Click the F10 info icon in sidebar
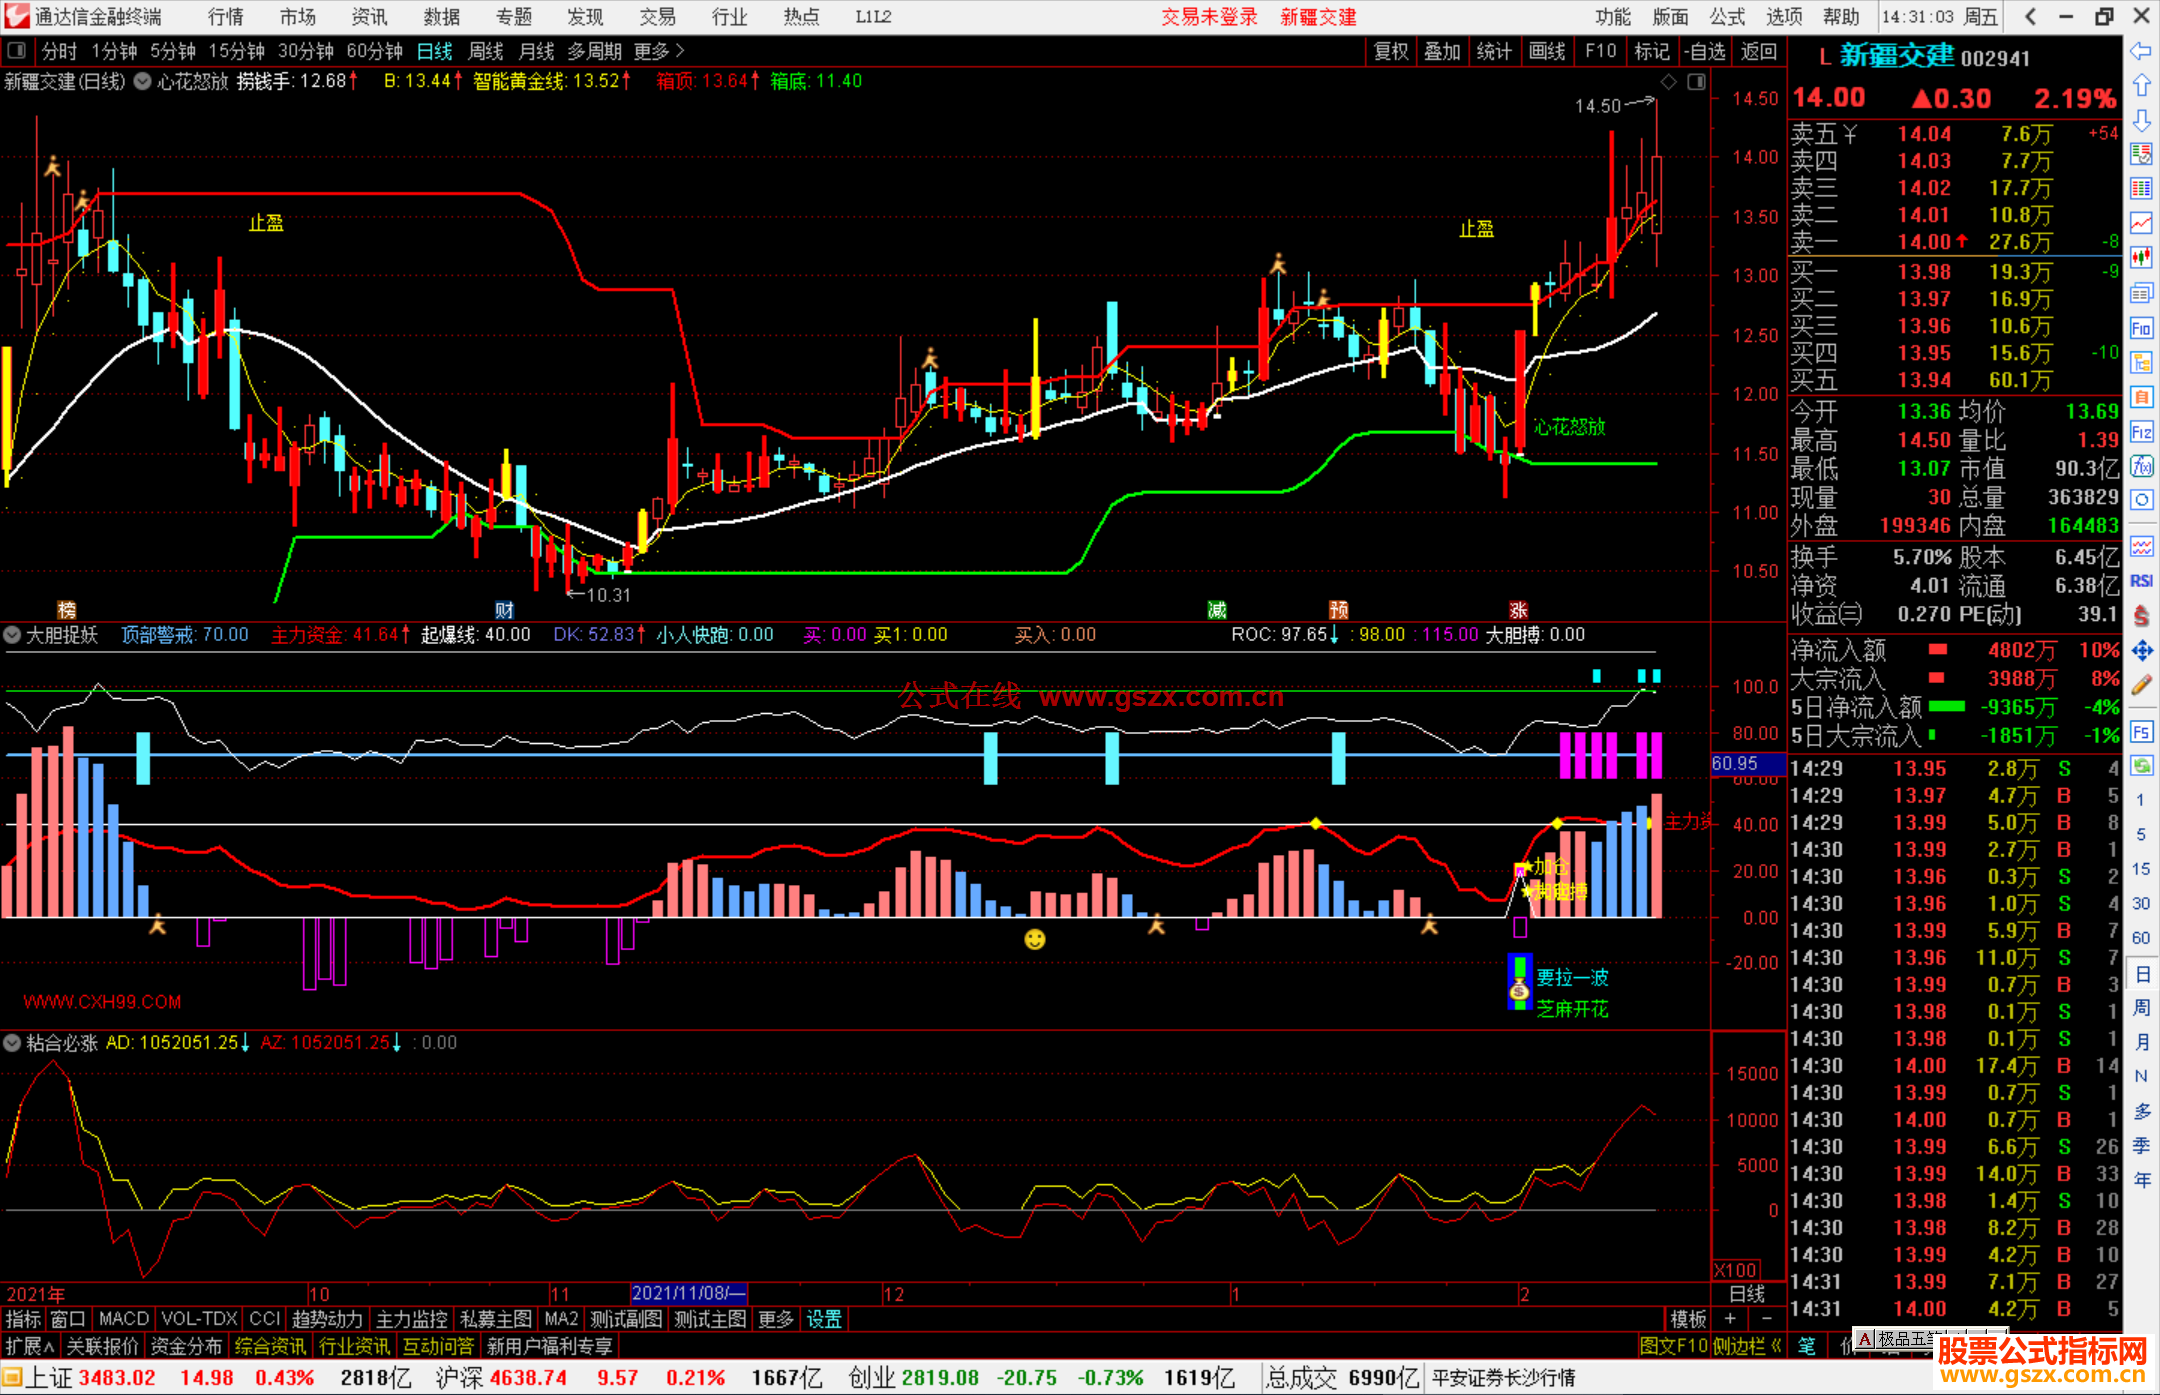2160x1395 pixels. (x=2141, y=328)
